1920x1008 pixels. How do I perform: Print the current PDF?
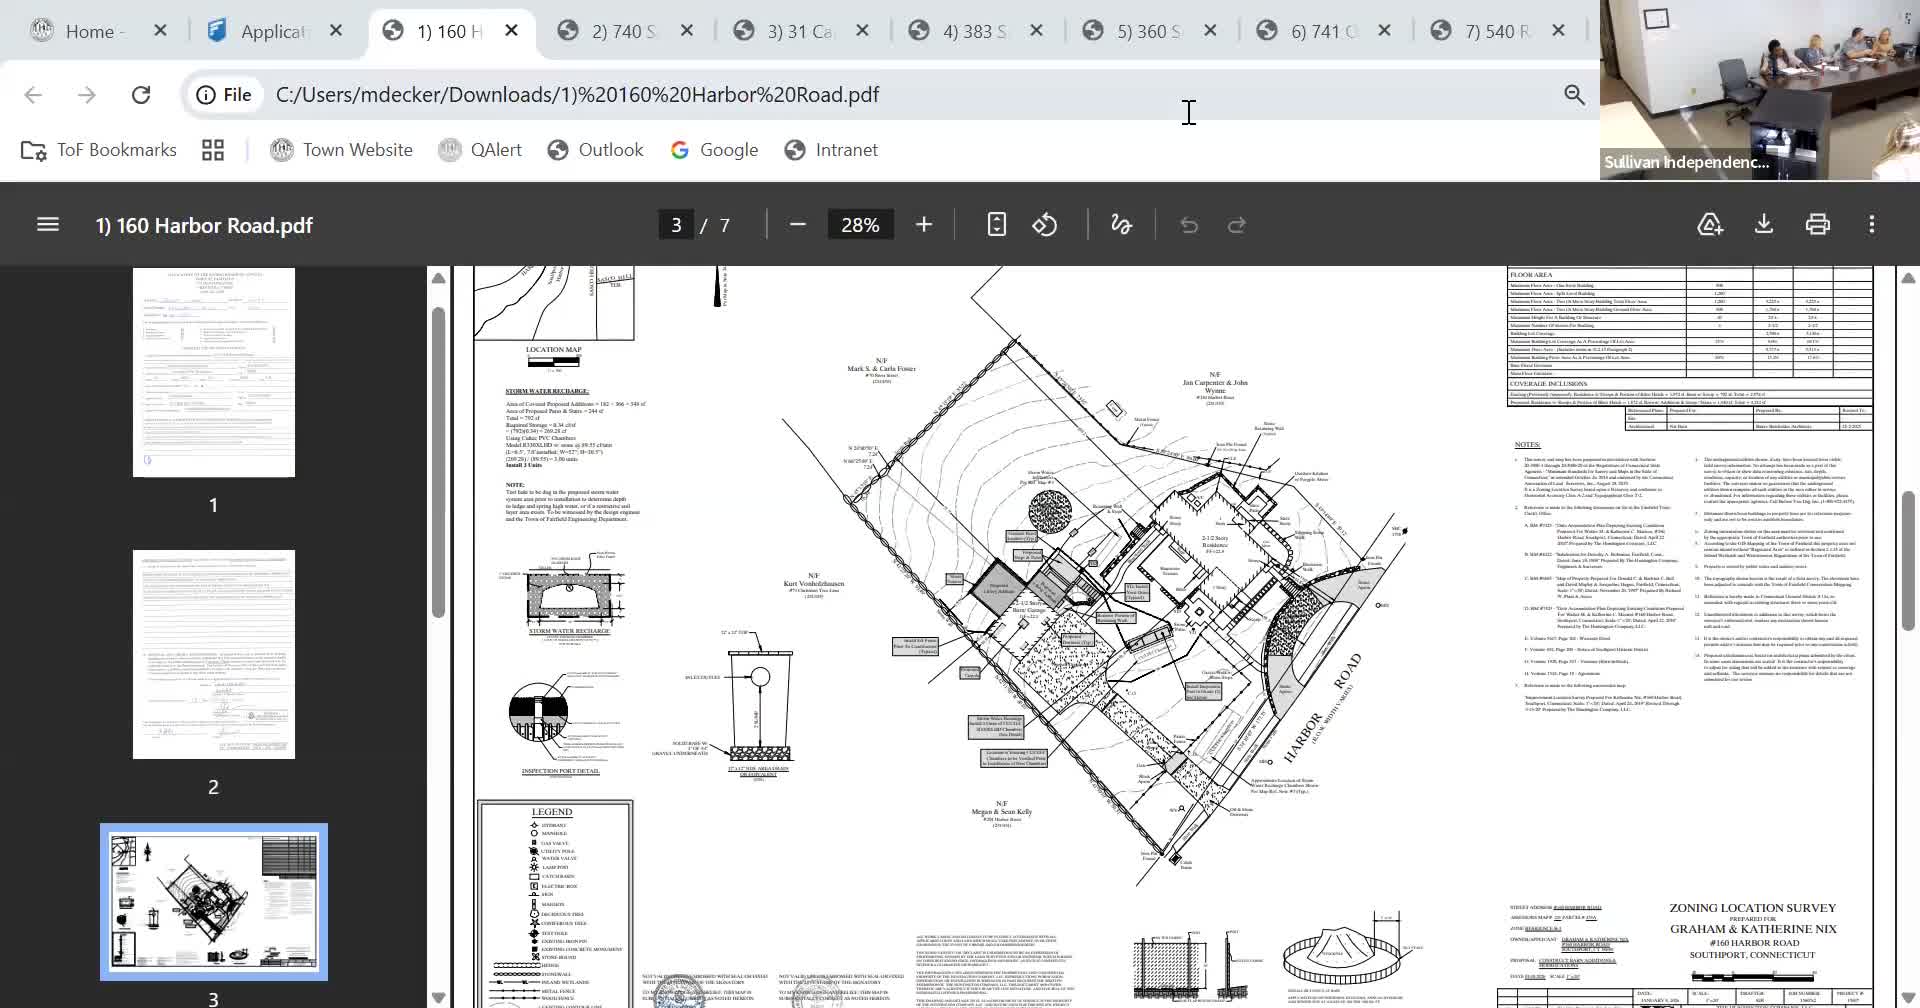[1818, 224]
